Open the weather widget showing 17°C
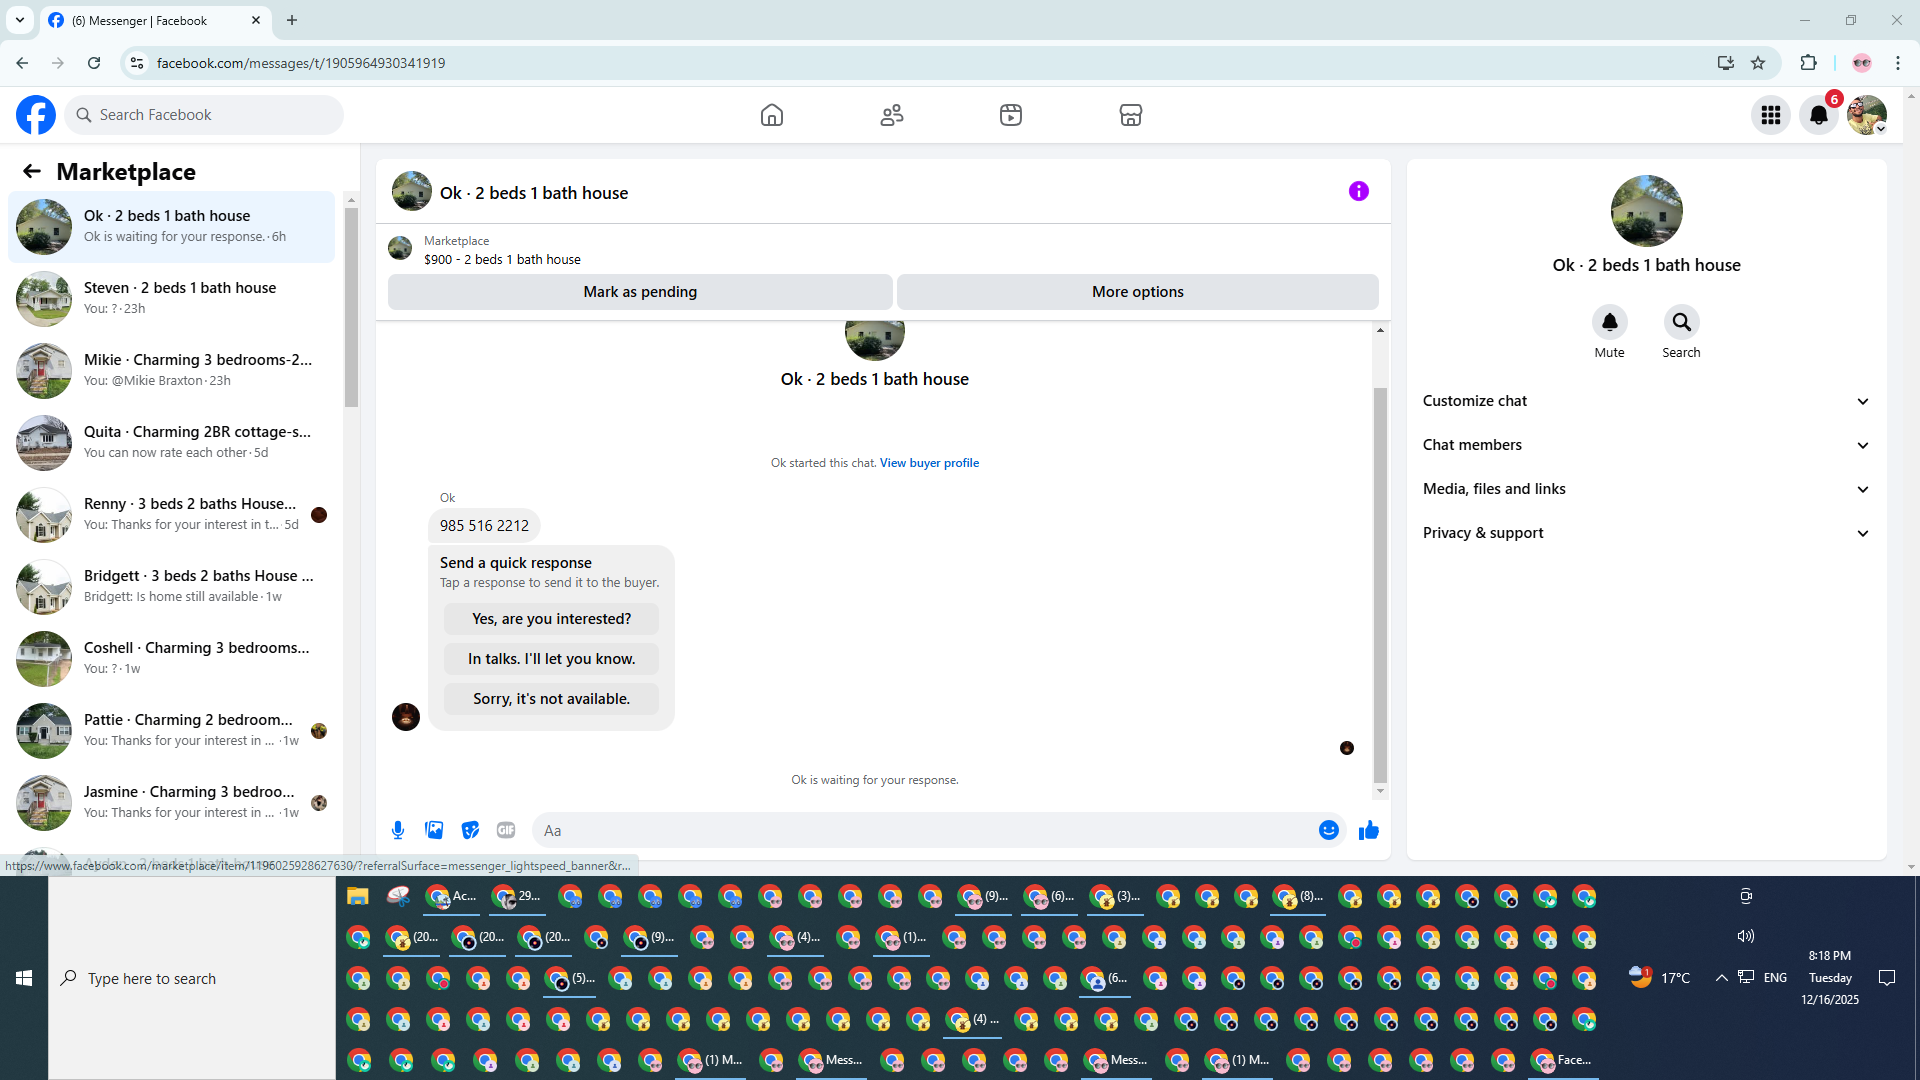The width and height of the screenshot is (1920, 1080). pyautogui.click(x=1659, y=977)
